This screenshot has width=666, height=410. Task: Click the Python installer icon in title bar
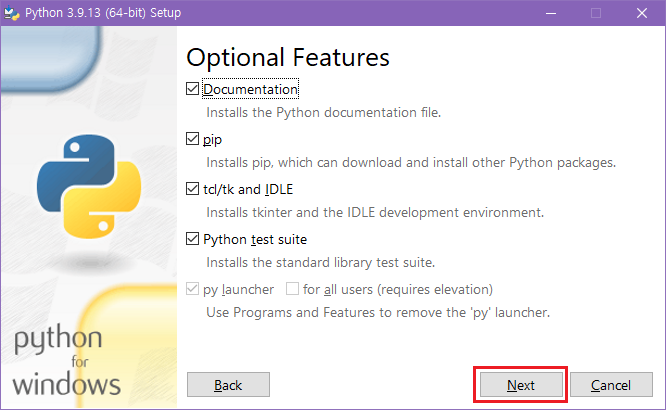(11, 13)
